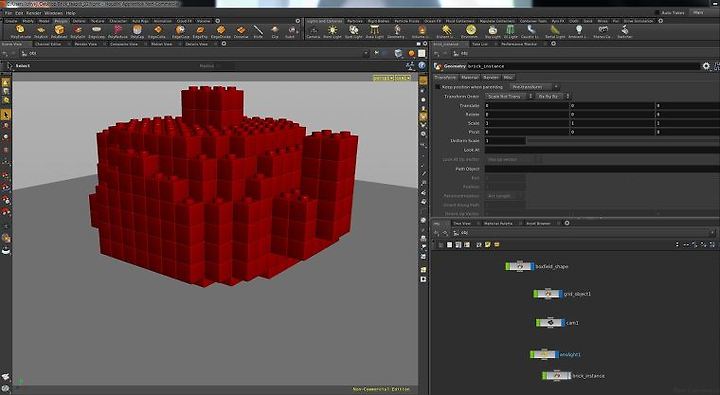Open the Rx Ry Rz rotation order dropdown
The height and width of the screenshot is (395, 720).
tap(553, 96)
